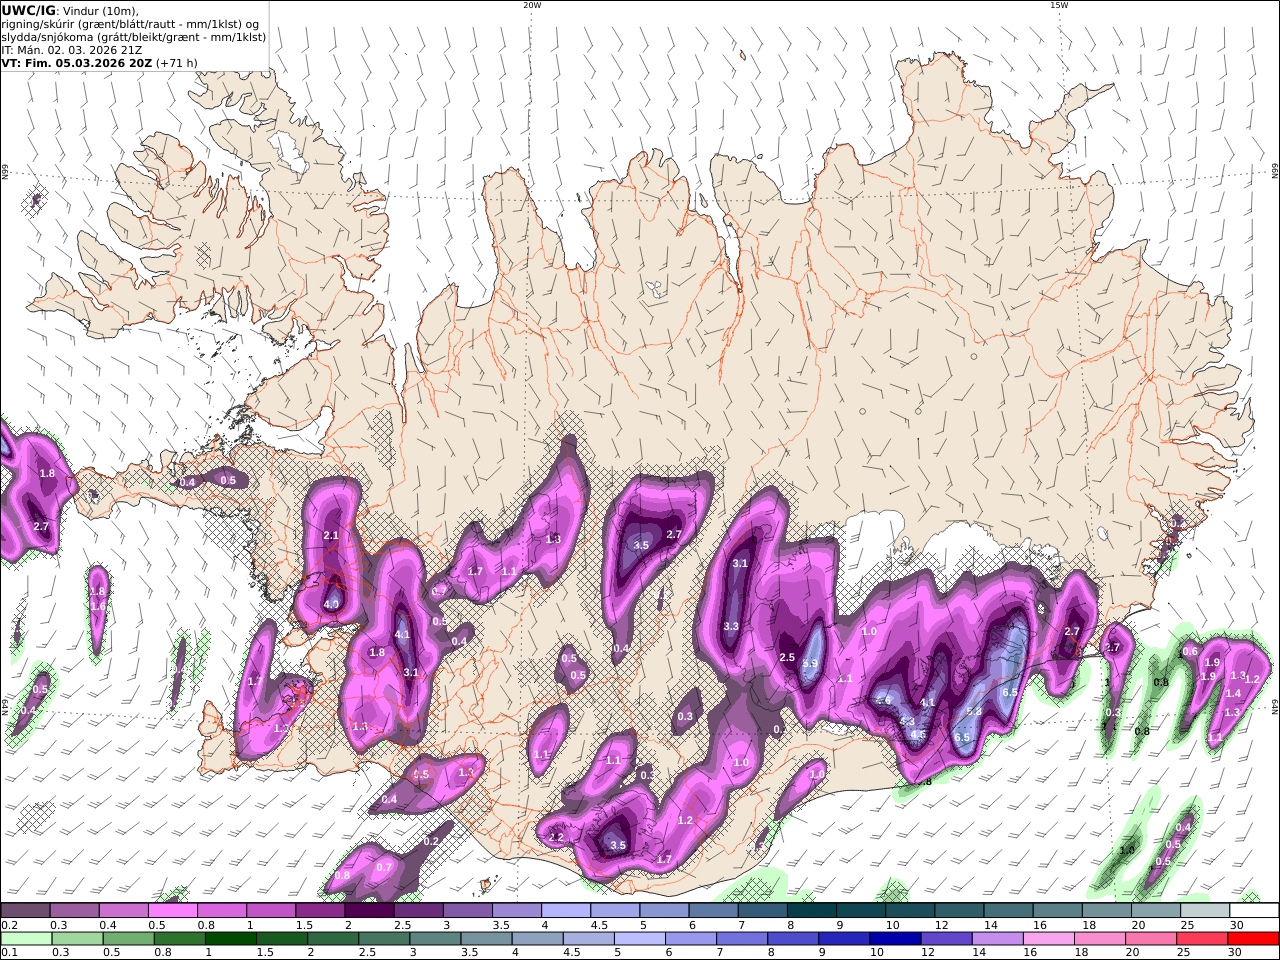Click the 'rigning/skúrir' legend description line
The width and height of the screenshot is (1280, 960).
[x=130, y=24]
